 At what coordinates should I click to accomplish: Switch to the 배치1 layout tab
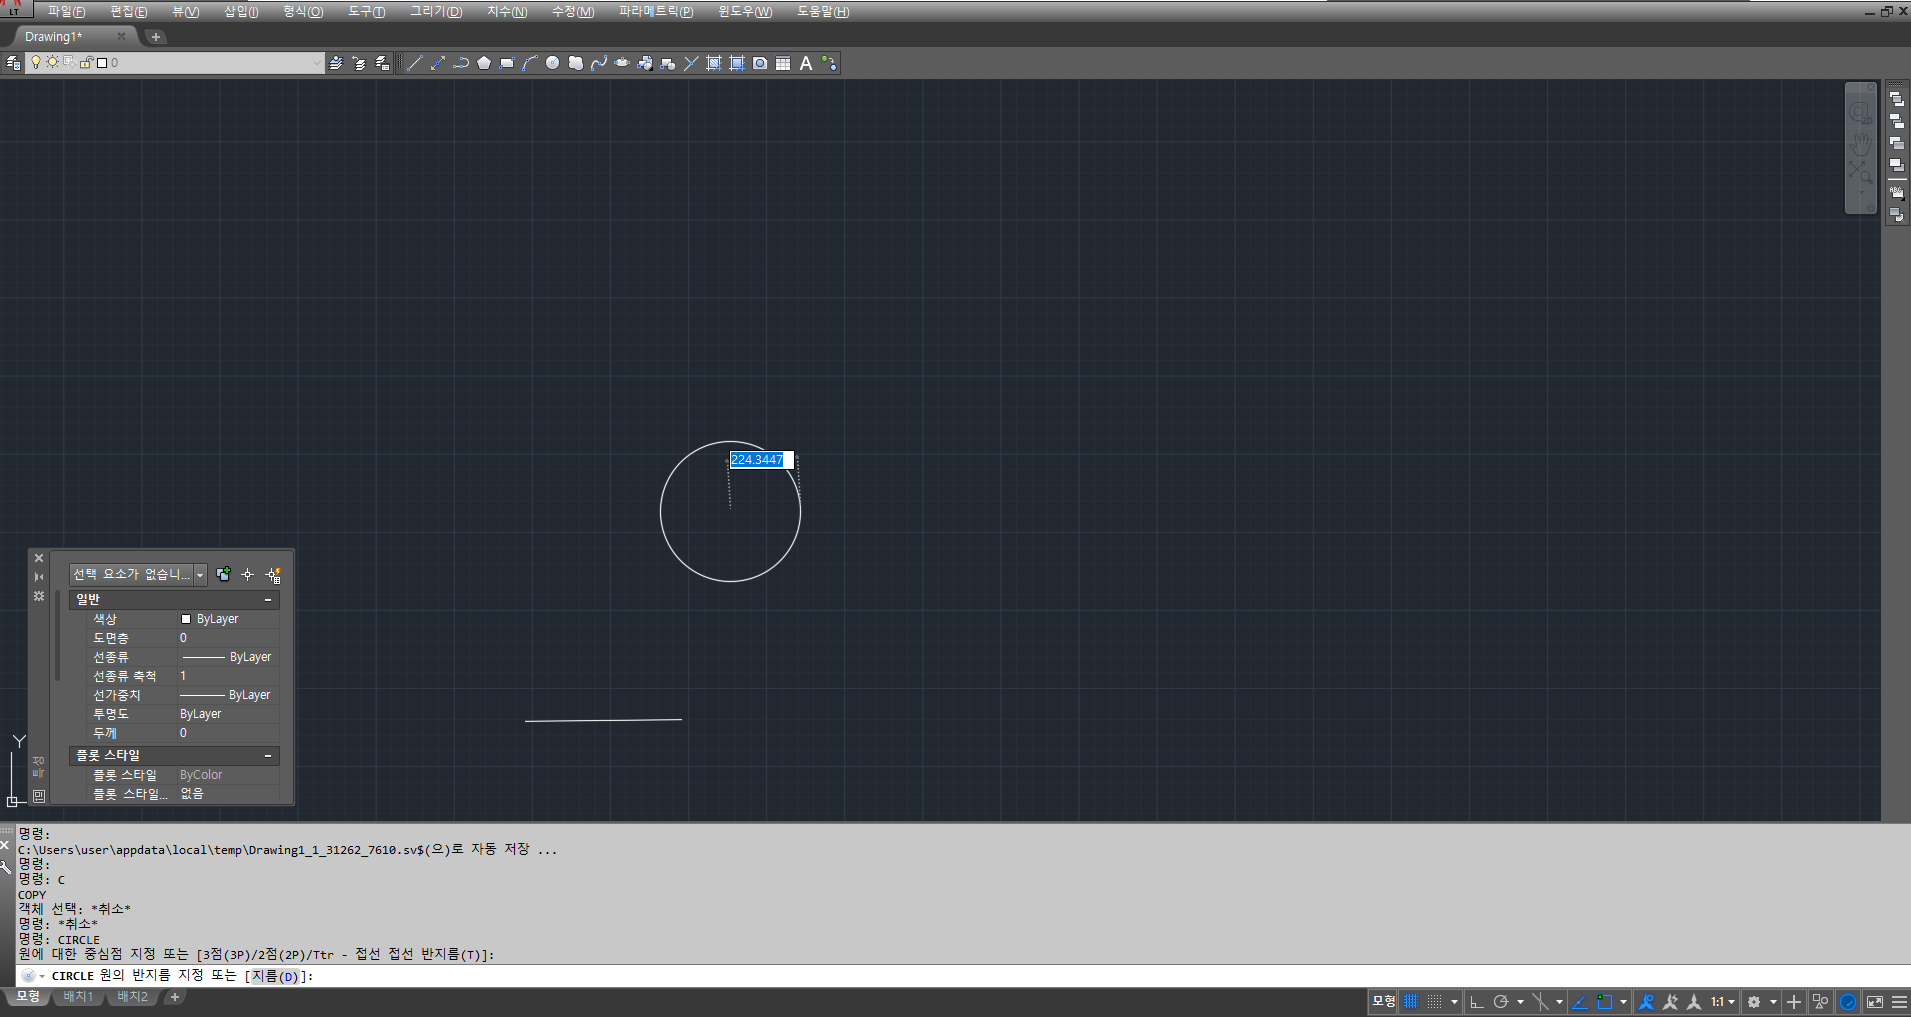pyautogui.click(x=78, y=997)
